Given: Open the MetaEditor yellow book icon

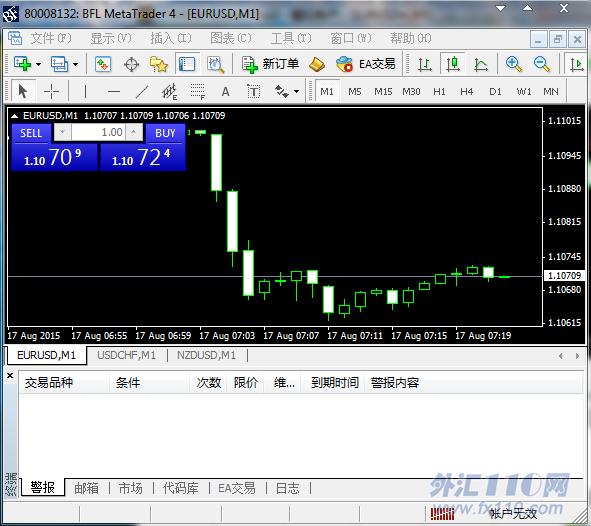Looking at the screenshot, I should [x=317, y=64].
